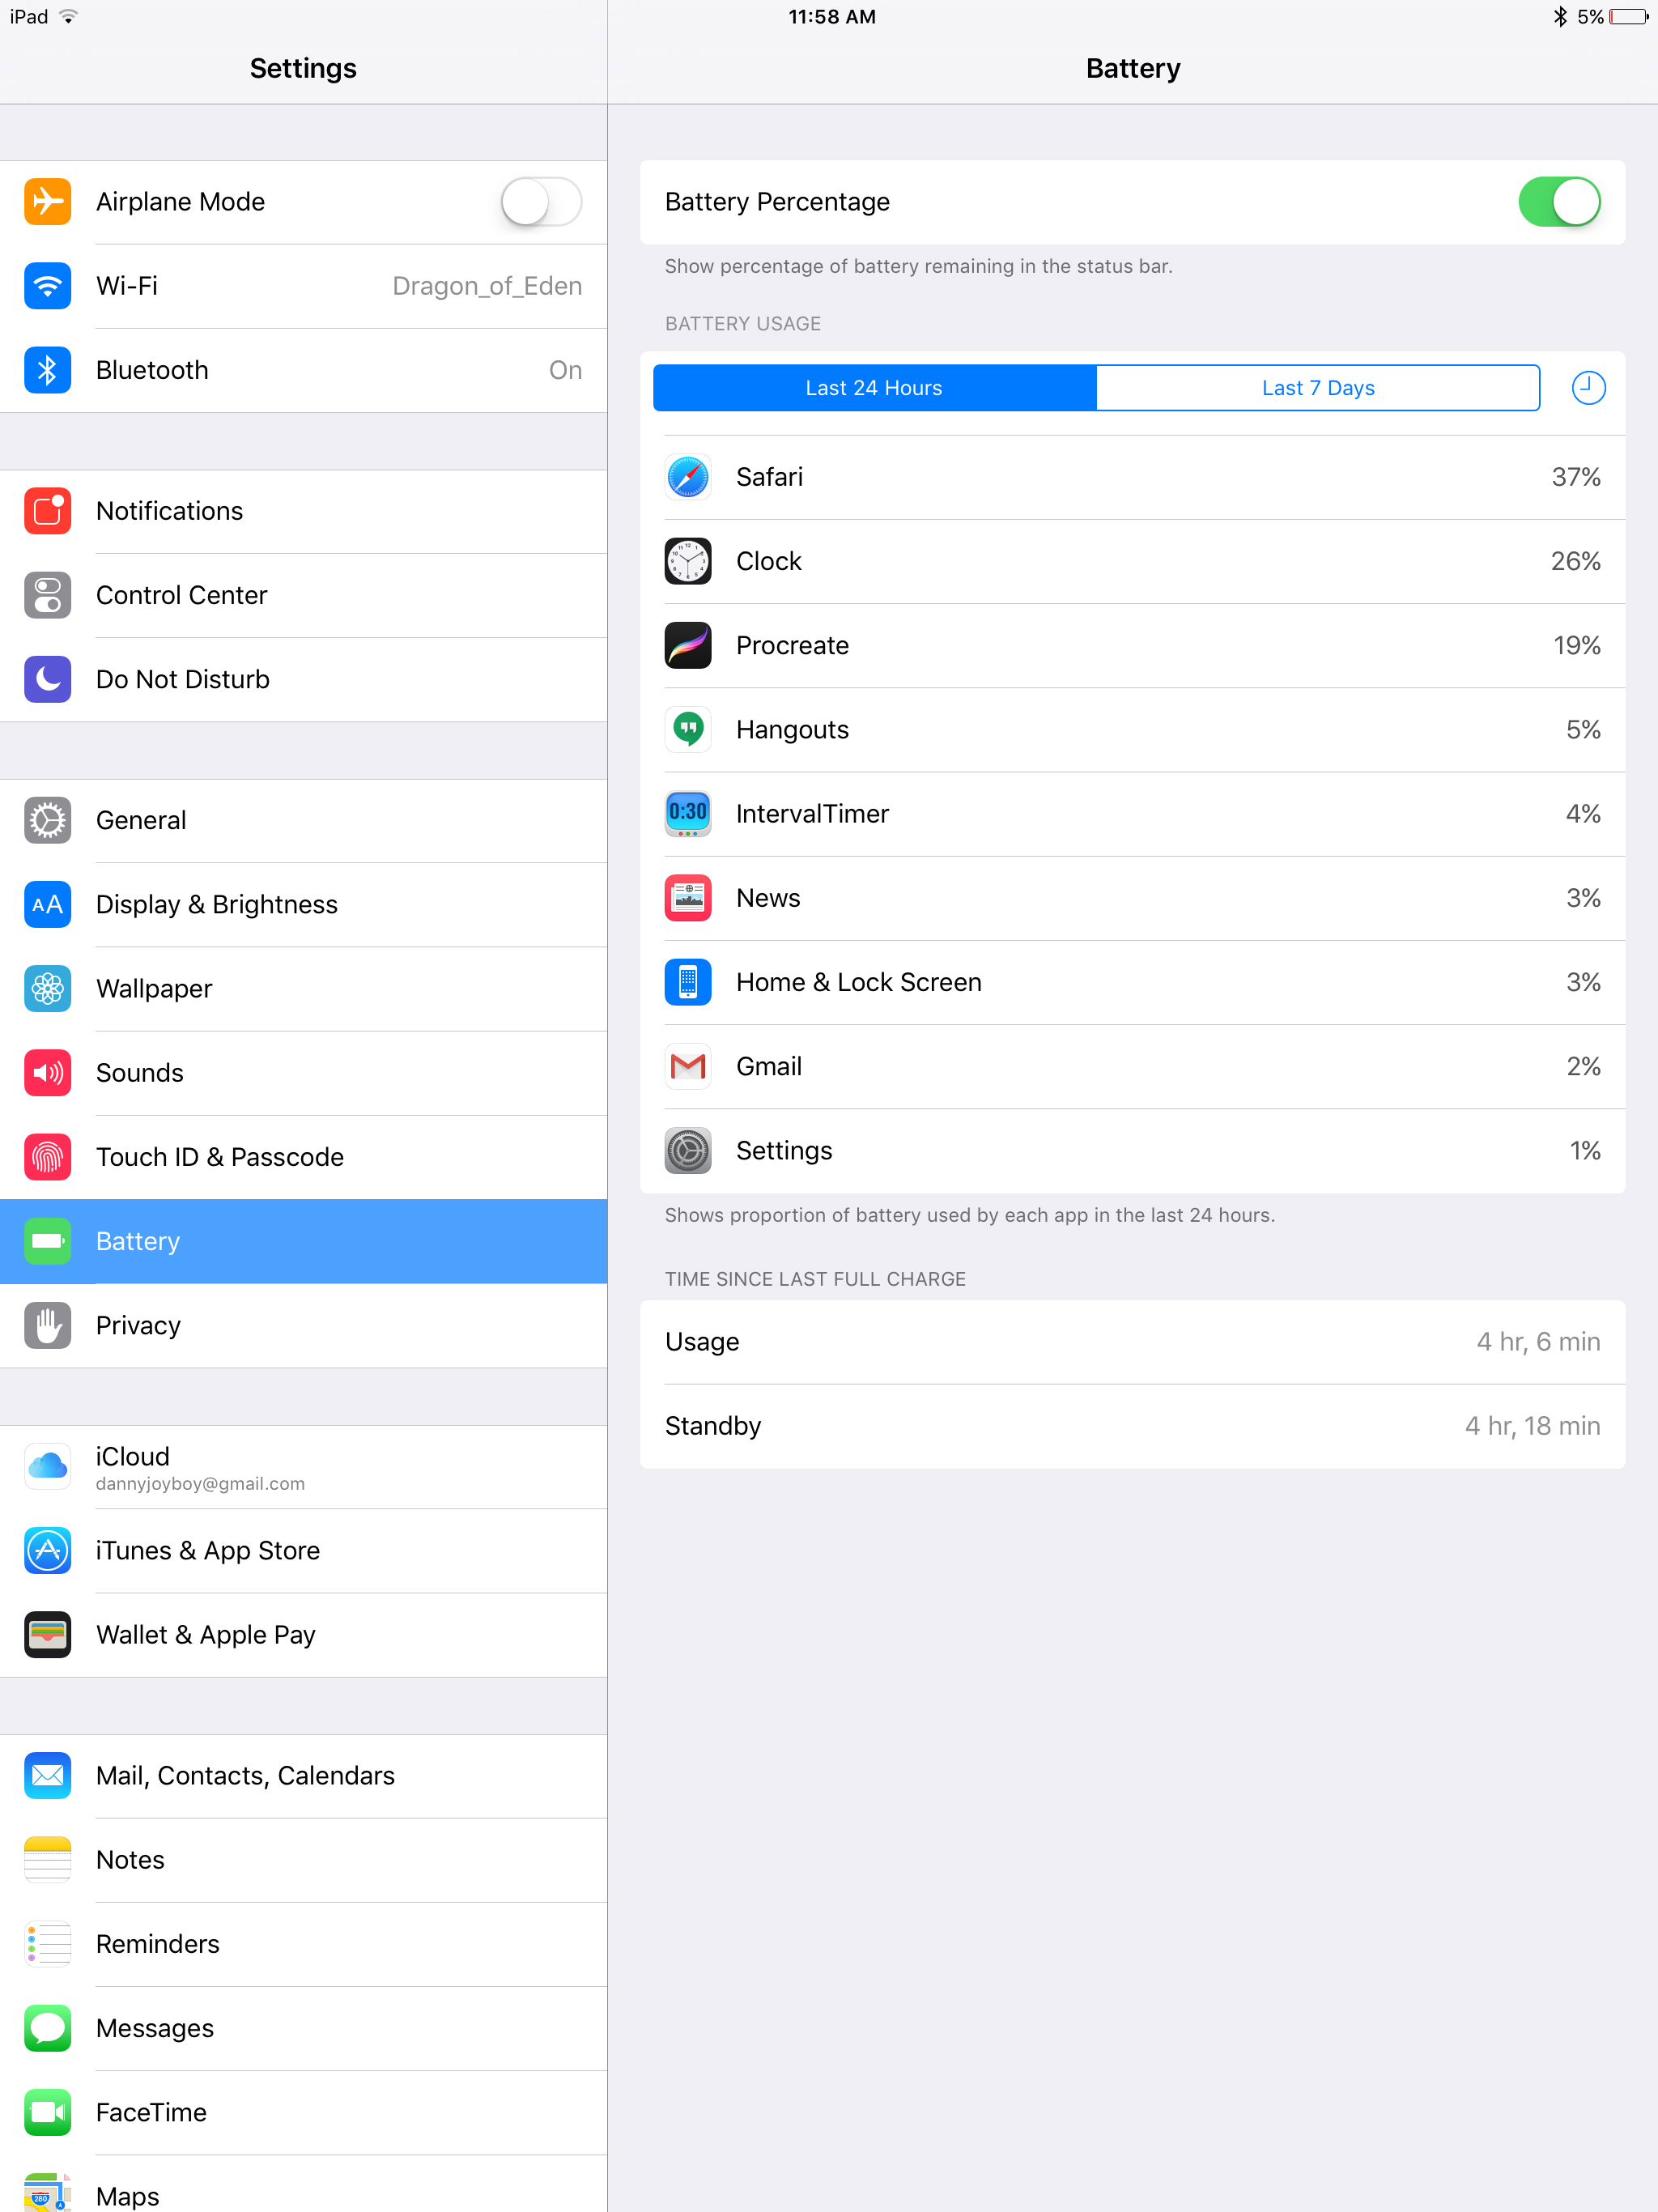The image size is (1658, 2212).
Task: Open the battery usage history clock icon
Action: pos(1585,387)
